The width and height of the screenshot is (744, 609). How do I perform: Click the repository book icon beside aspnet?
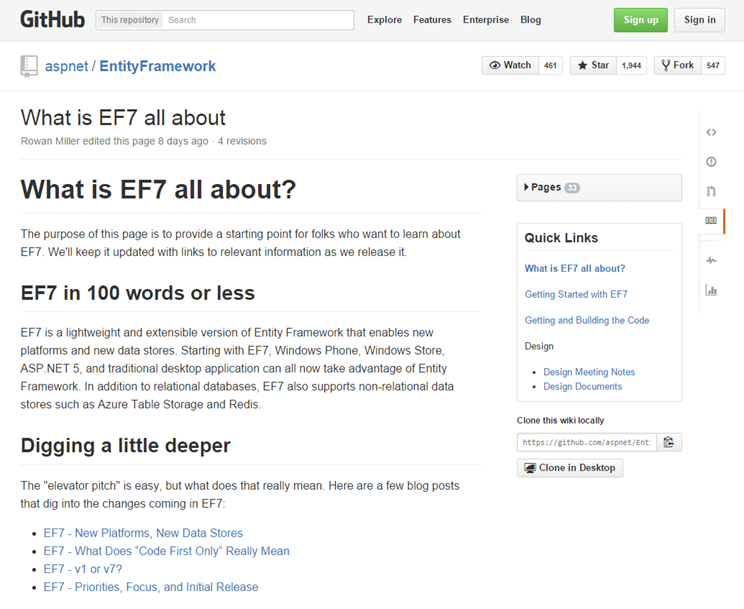tap(29, 66)
